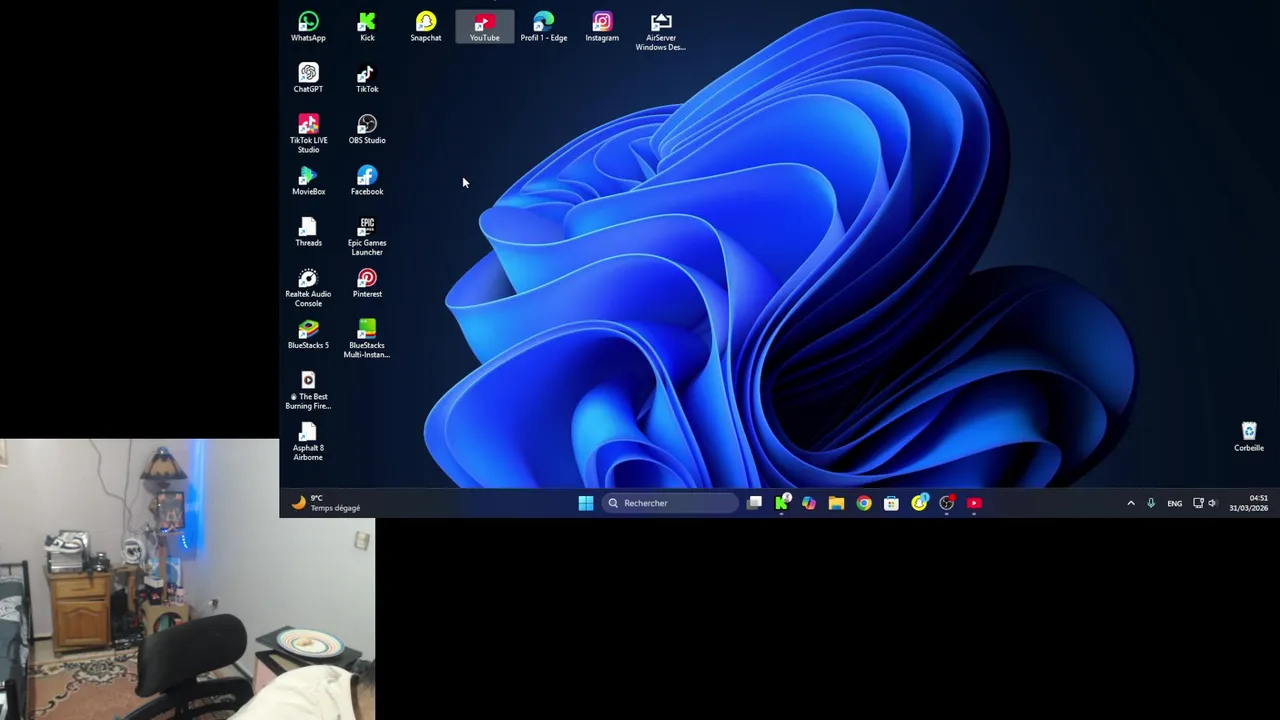The width and height of the screenshot is (1280, 720).
Task: Select the Corbeille recycle bin icon
Action: [1249, 437]
